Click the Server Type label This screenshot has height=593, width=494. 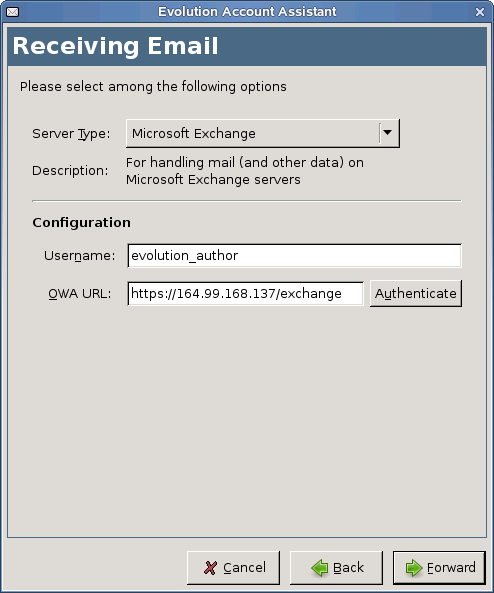(71, 134)
